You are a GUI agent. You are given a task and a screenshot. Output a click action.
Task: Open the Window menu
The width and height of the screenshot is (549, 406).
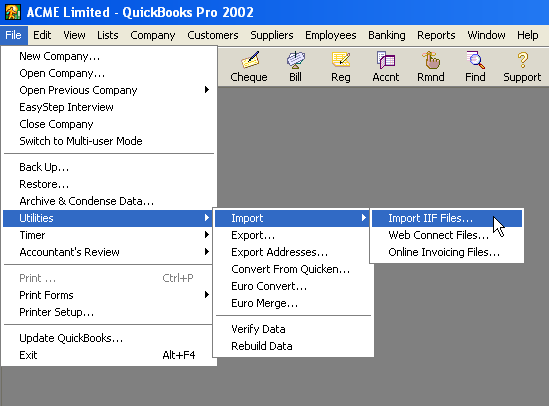pos(486,35)
